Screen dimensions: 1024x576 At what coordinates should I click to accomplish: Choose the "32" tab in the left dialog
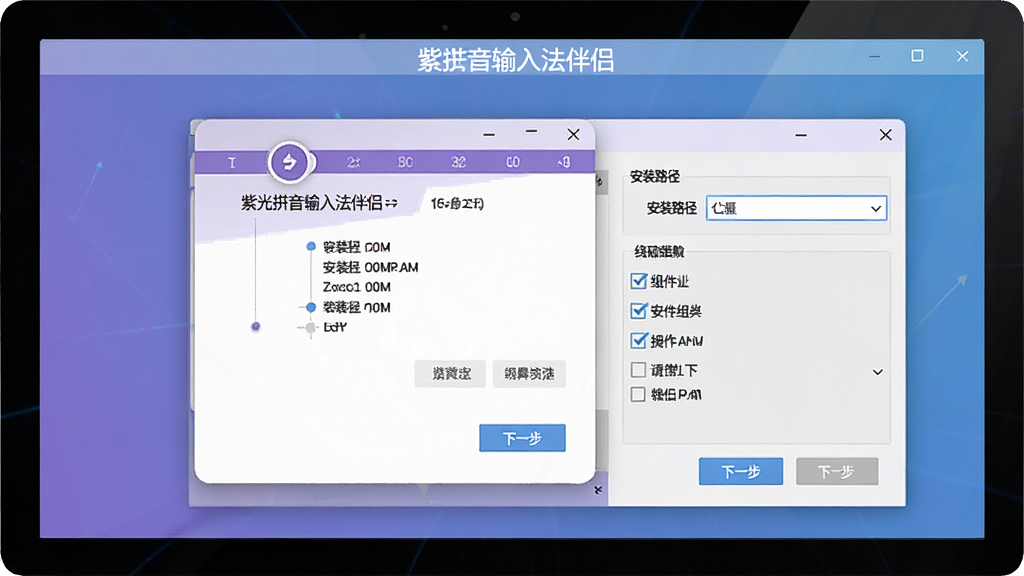(458, 162)
